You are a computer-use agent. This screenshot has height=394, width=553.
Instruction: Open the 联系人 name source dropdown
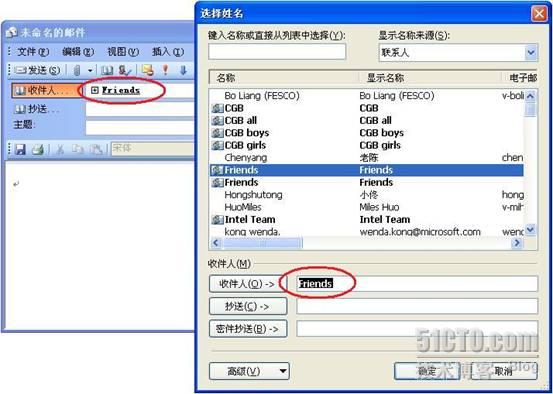[531, 53]
